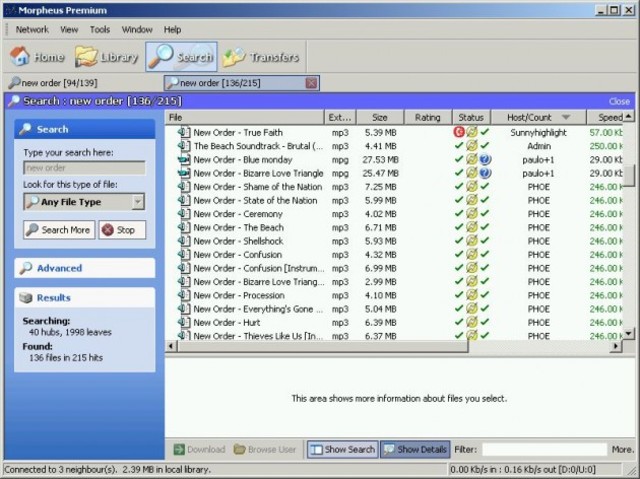Sort by the Size column header

(x=380, y=118)
